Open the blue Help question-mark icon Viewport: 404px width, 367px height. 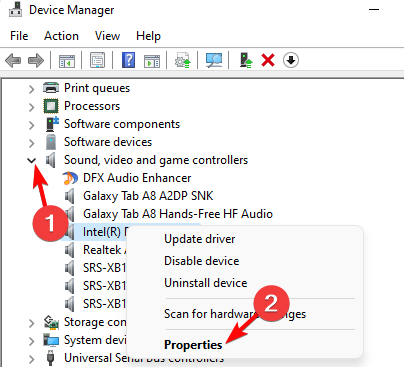[129, 60]
